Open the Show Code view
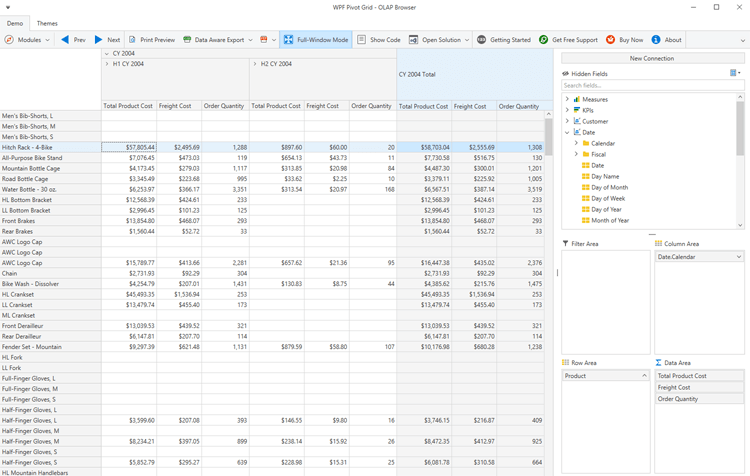Image resolution: width=750 pixels, height=476 pixels. [x=379, y=40]
